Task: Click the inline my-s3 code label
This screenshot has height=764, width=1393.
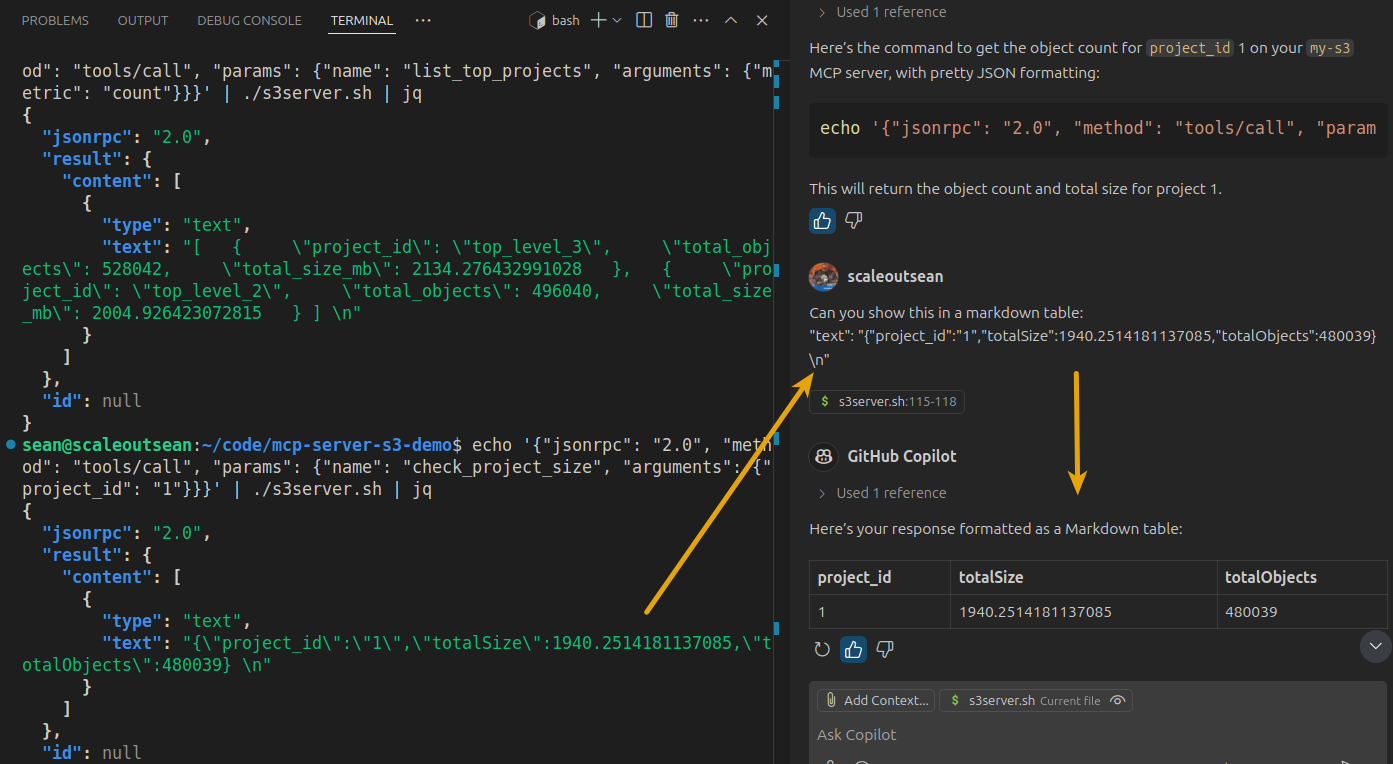Action: pos(1329,48)
